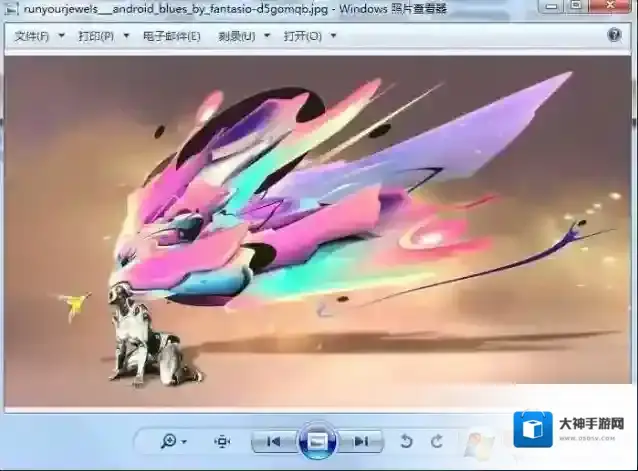This screenshot has width=638, height=471.
Task: Expand the 打开(O) dropdown arrow
Action: (x=333, y=36)
